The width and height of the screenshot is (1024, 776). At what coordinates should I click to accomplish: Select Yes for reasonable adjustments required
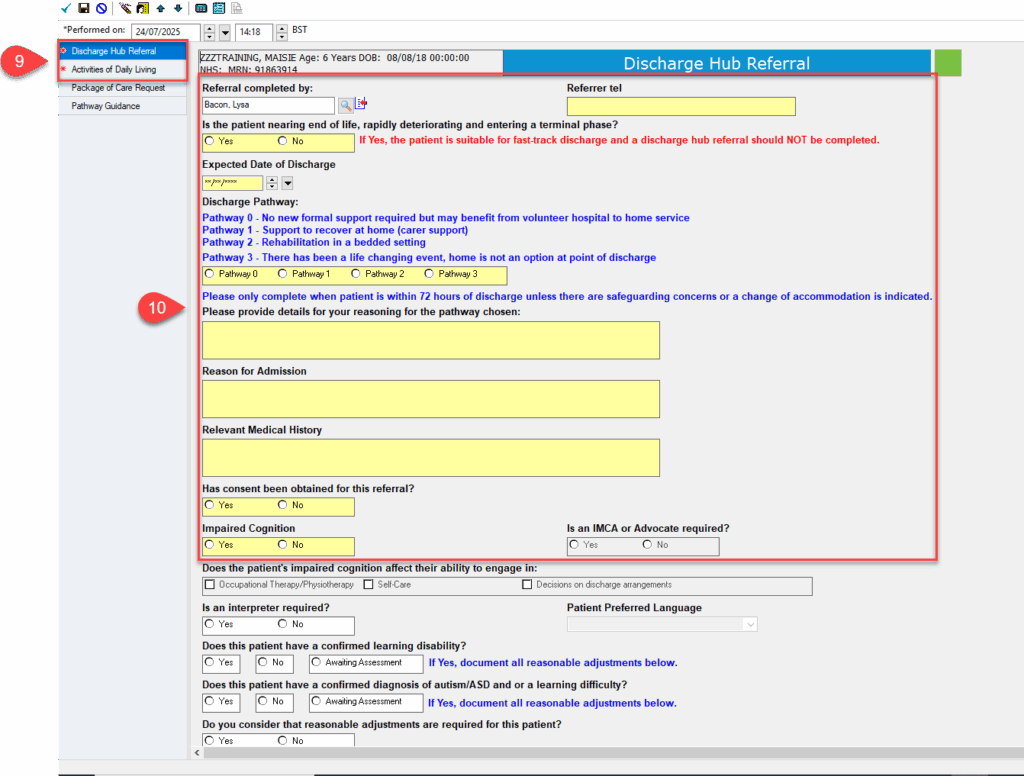click(210, 741)
